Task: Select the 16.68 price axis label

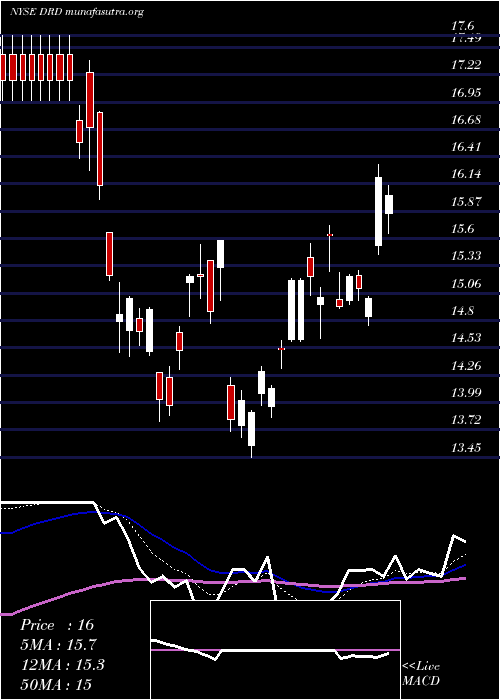Action: pos(466,120)
